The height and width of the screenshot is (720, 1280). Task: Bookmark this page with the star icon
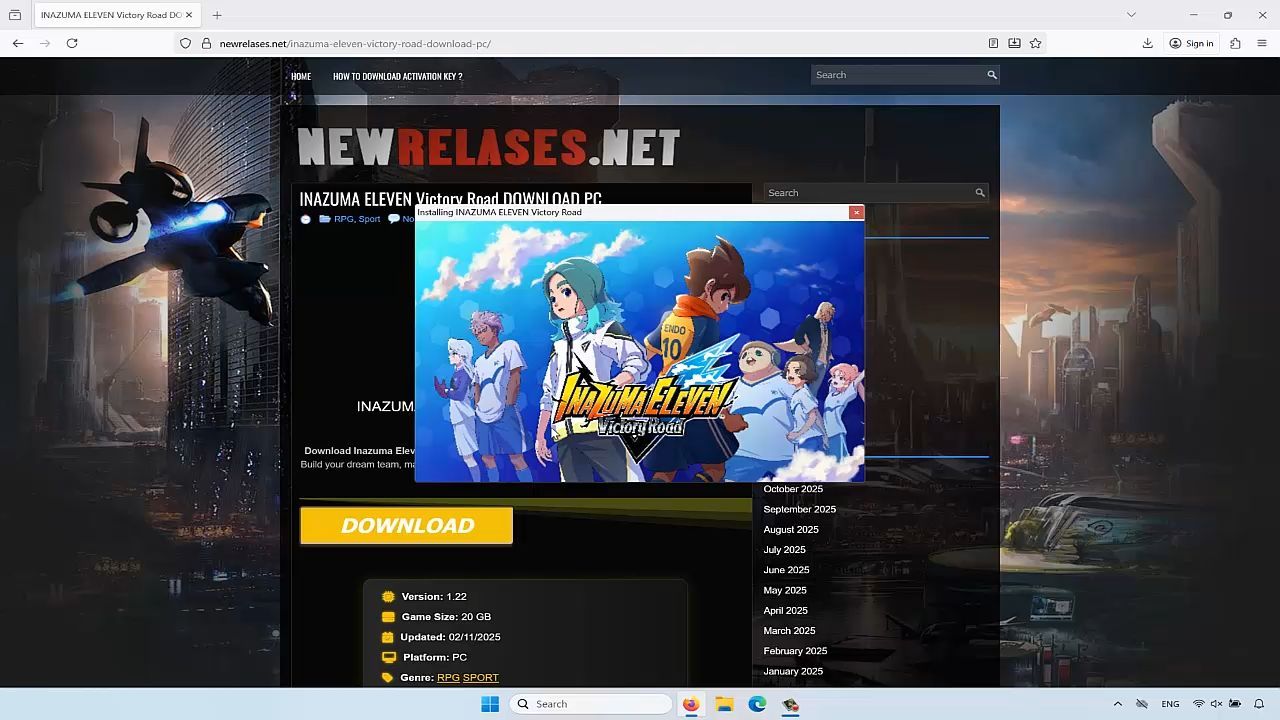point(1035,43)
